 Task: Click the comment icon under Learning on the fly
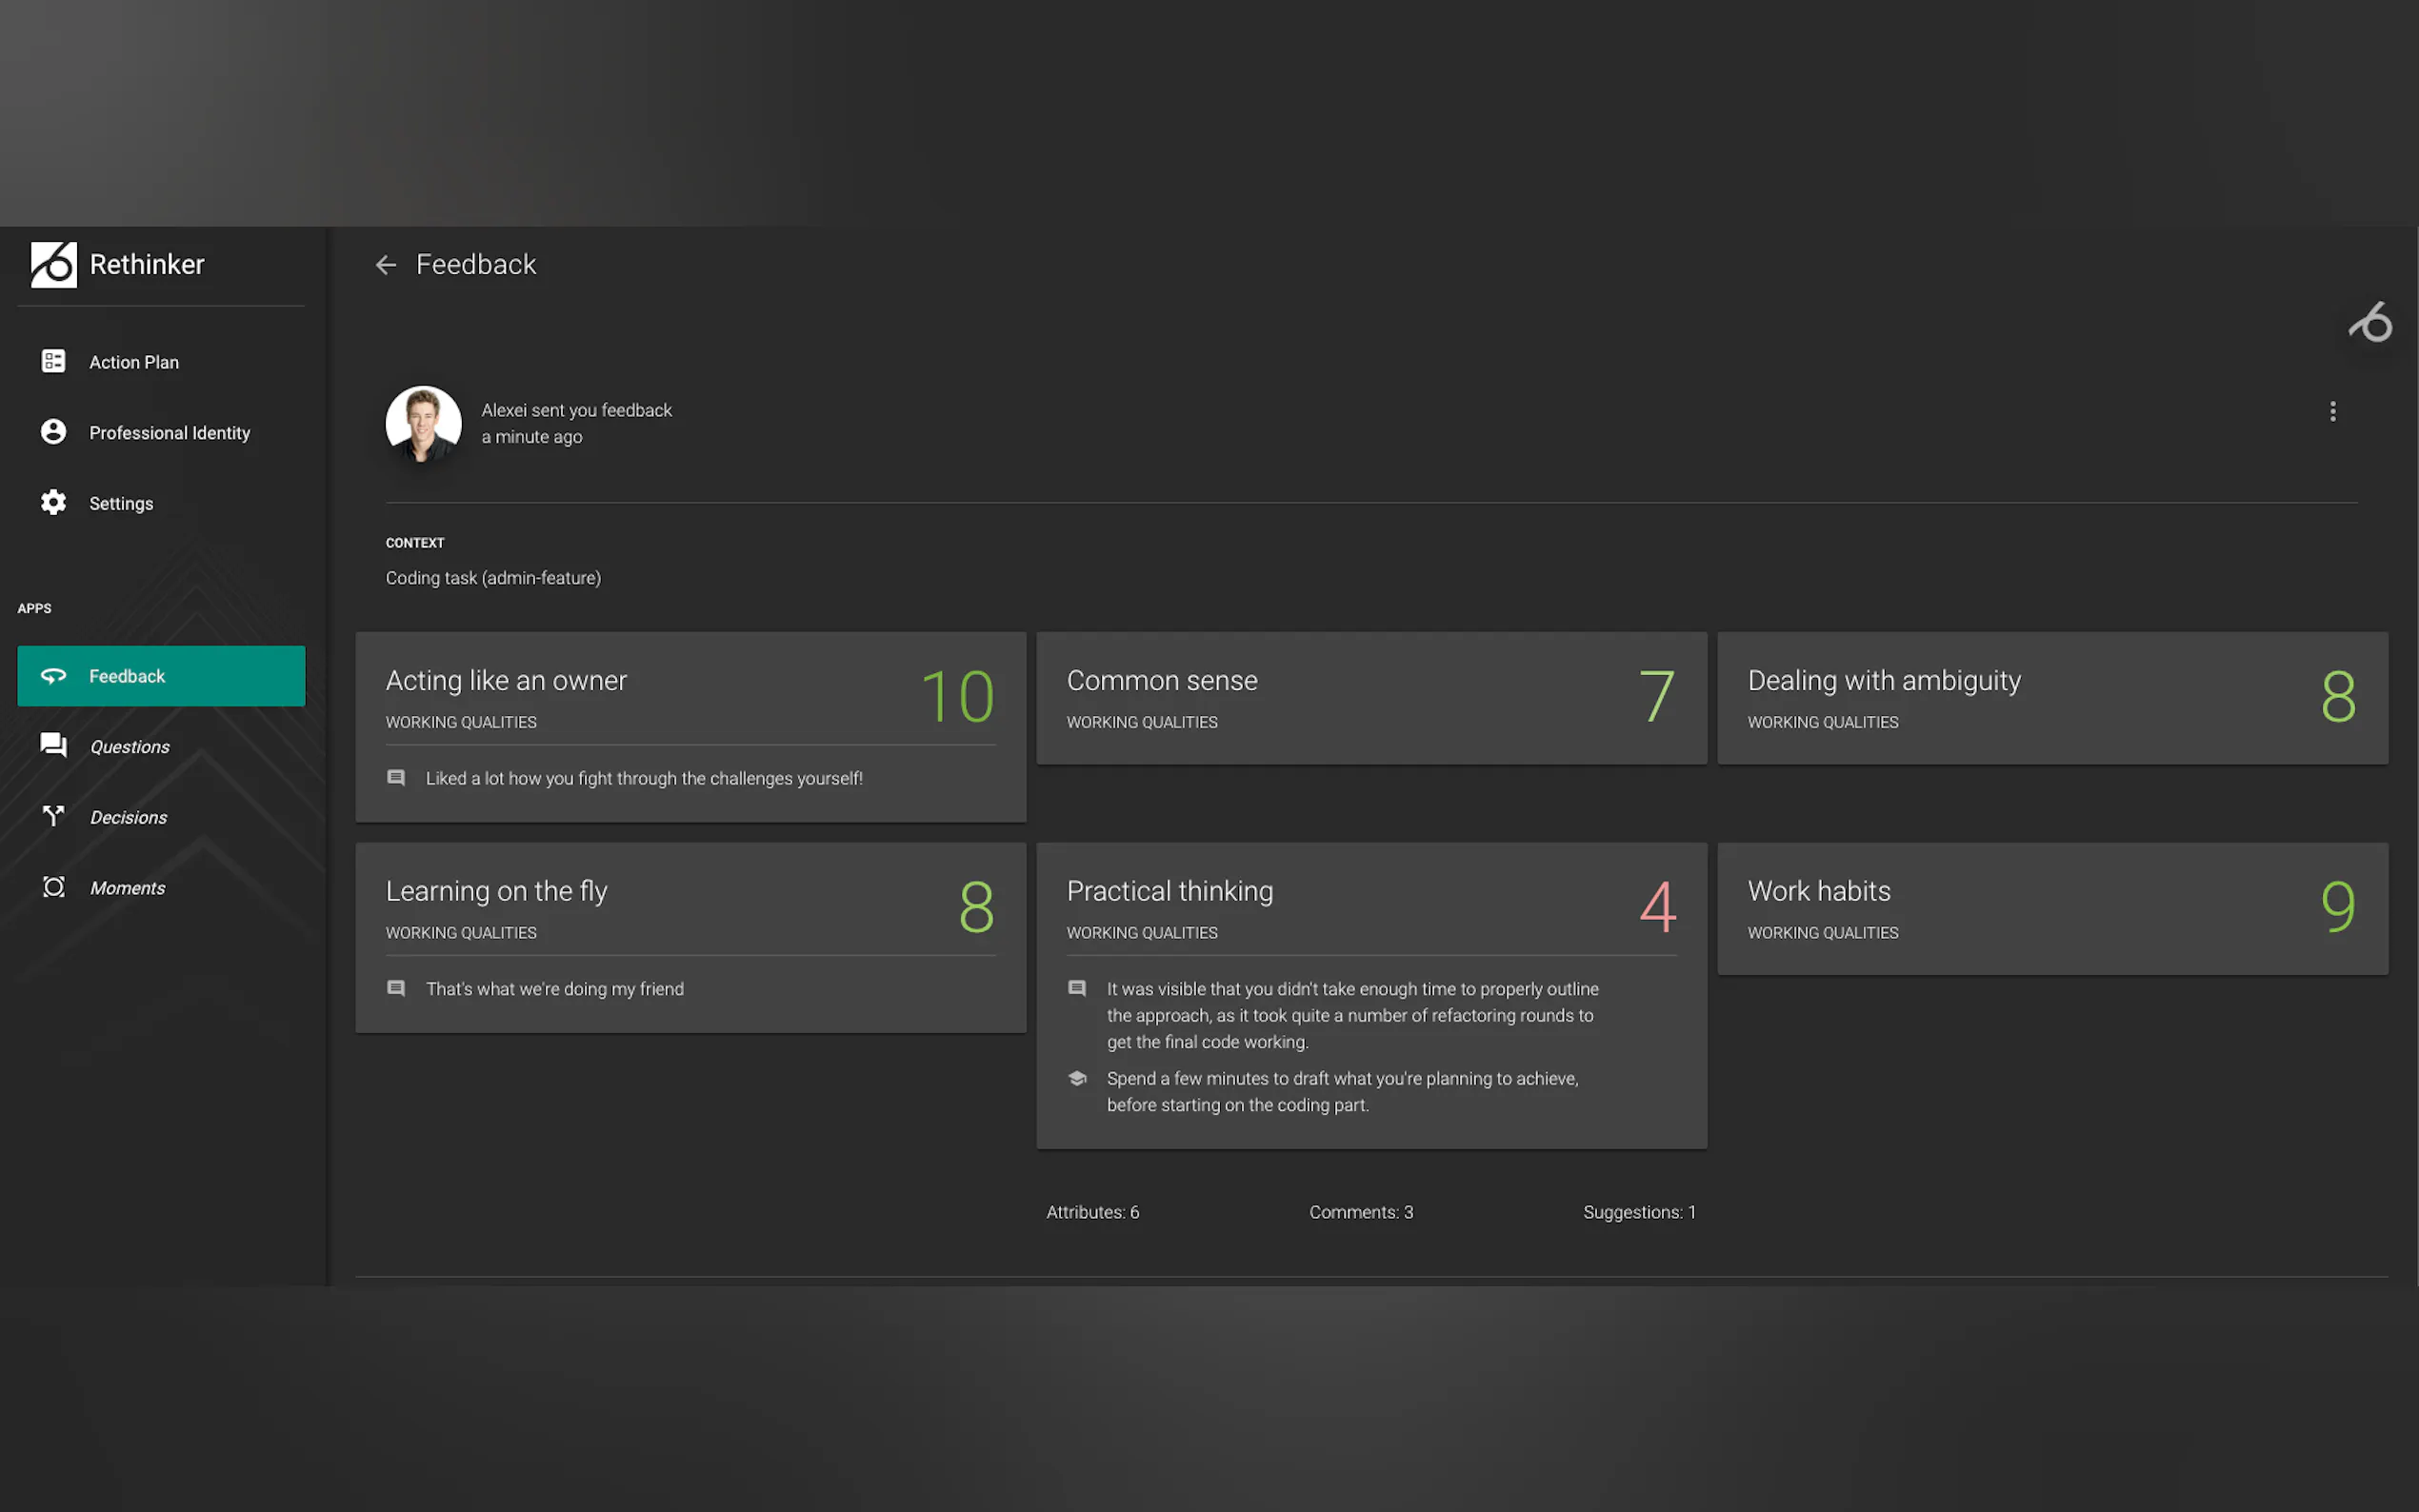[x=396, y=988]
